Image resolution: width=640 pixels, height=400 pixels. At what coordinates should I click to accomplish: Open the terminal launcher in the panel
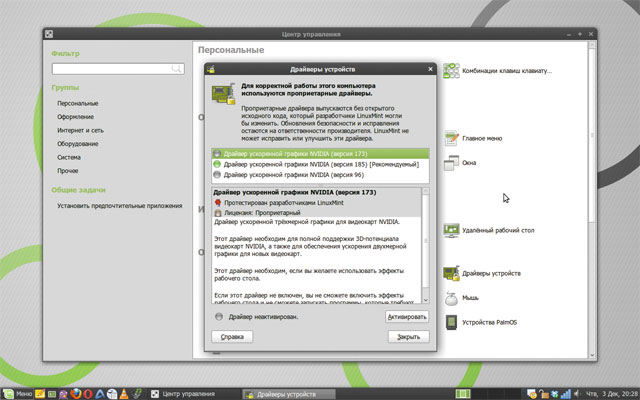pos(52,394)
